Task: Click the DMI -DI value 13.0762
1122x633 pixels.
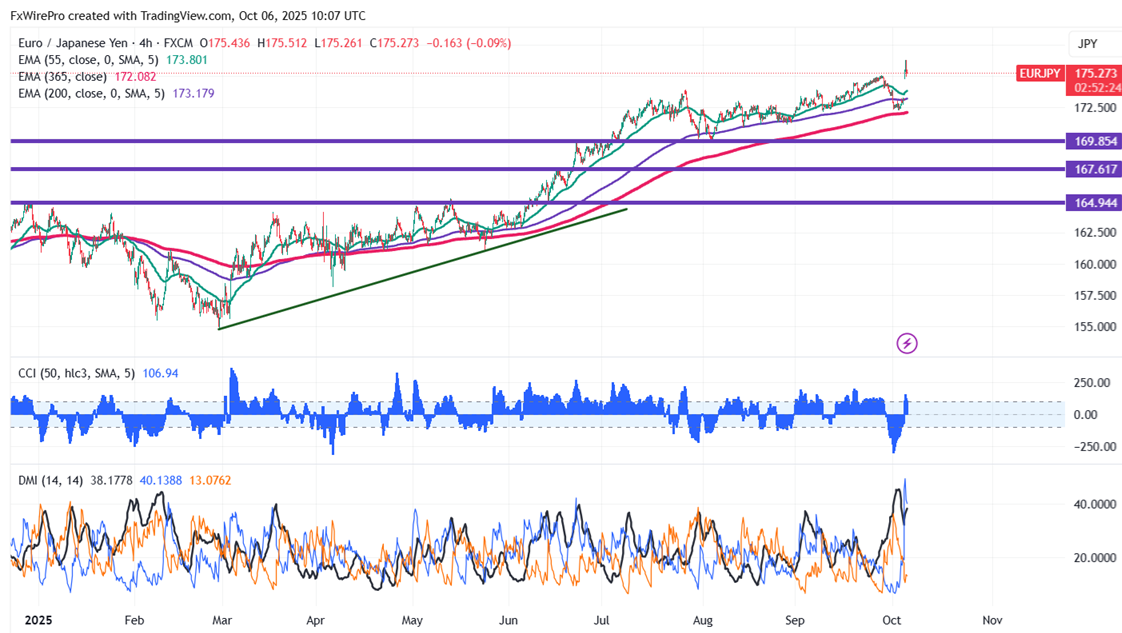Action: (210, 481)
